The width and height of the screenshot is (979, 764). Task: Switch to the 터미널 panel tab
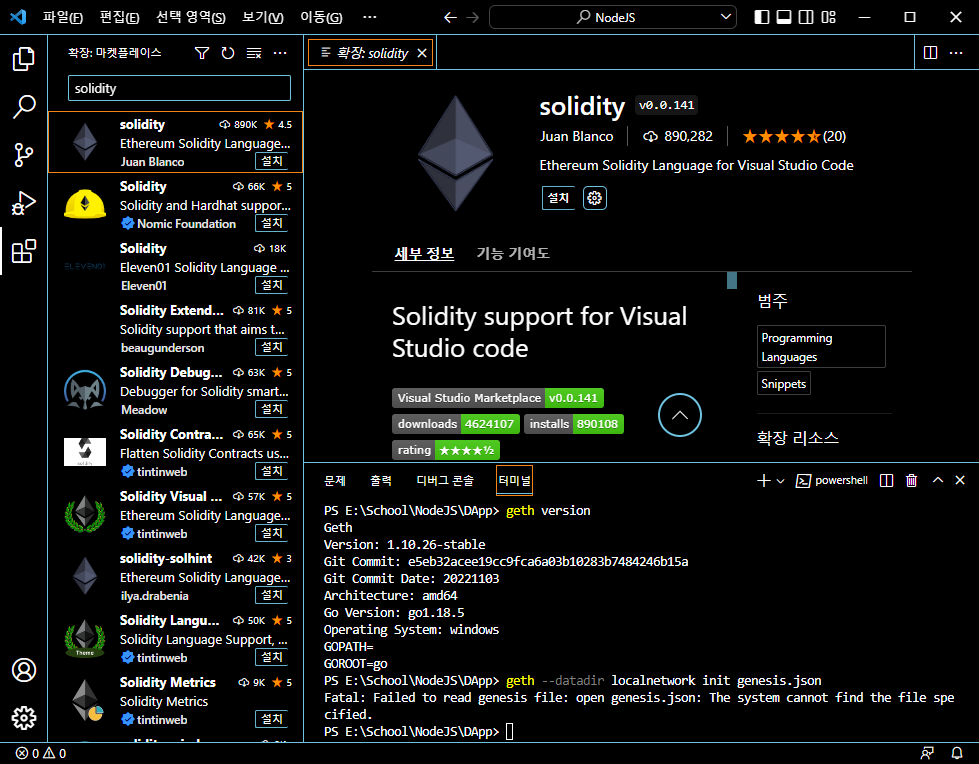coord(514,481)
